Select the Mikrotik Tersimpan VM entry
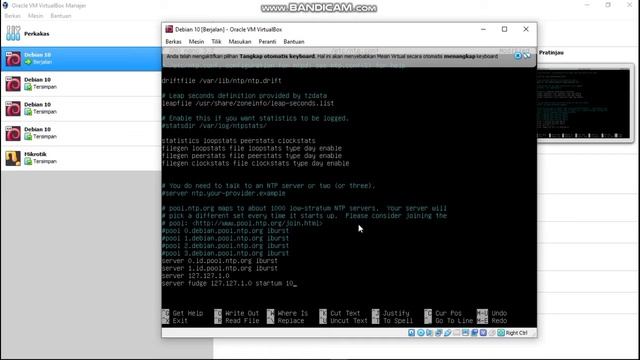The image size is (640, 360). coord(81,158)
